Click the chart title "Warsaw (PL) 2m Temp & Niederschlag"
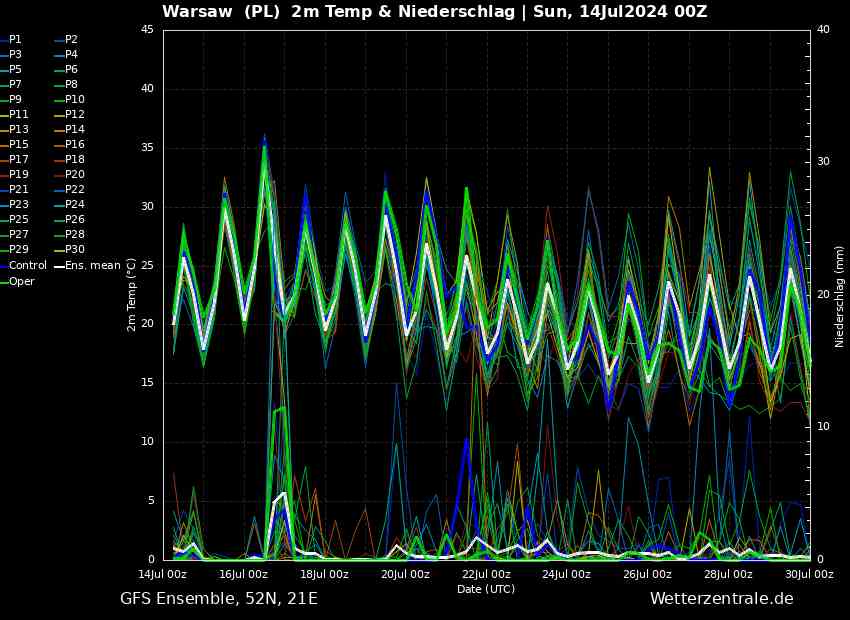The image size is (850, 620). (338, 11)
